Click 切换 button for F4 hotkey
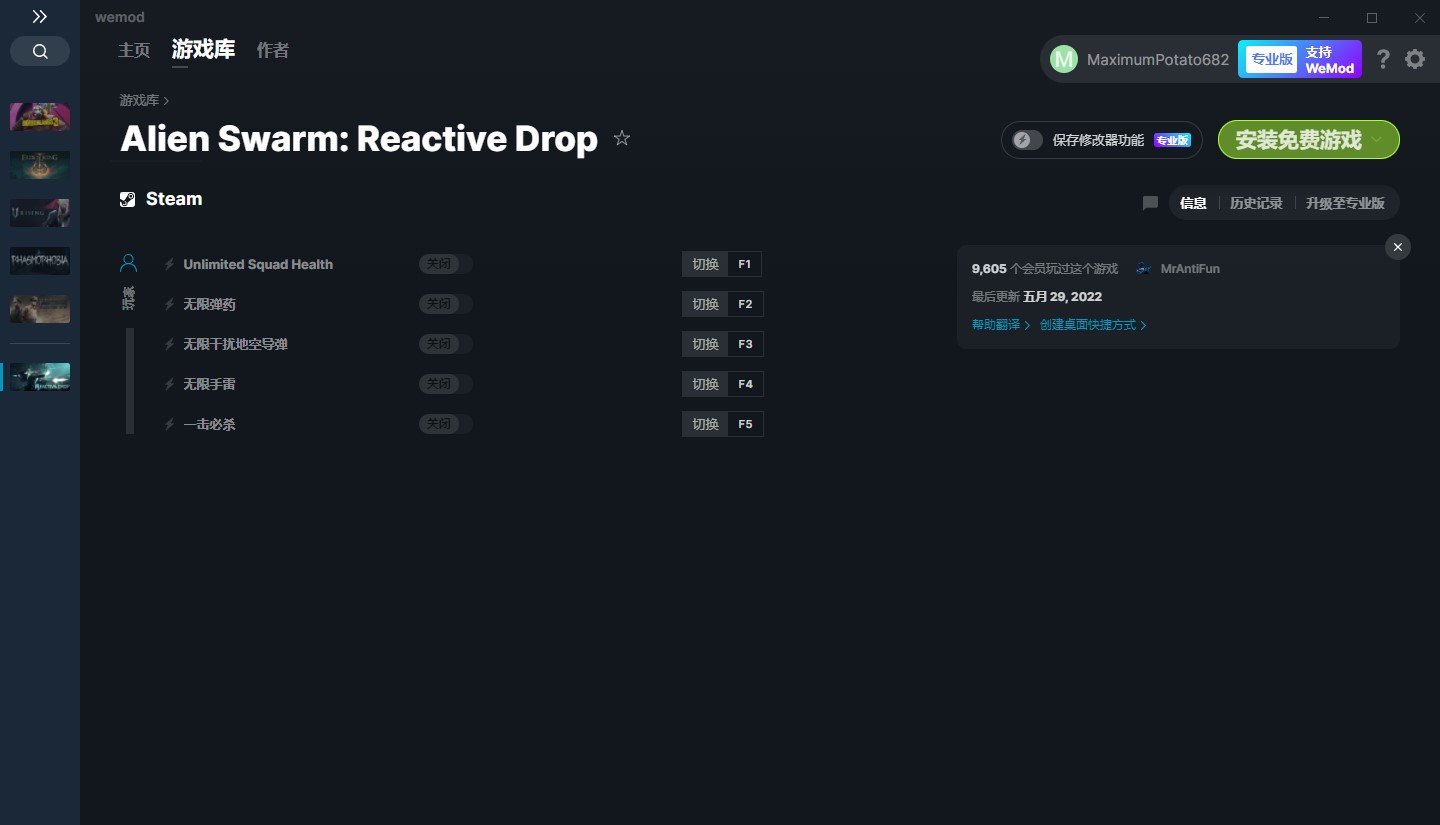Screen dimensions: 1440x825 (705, 384)
